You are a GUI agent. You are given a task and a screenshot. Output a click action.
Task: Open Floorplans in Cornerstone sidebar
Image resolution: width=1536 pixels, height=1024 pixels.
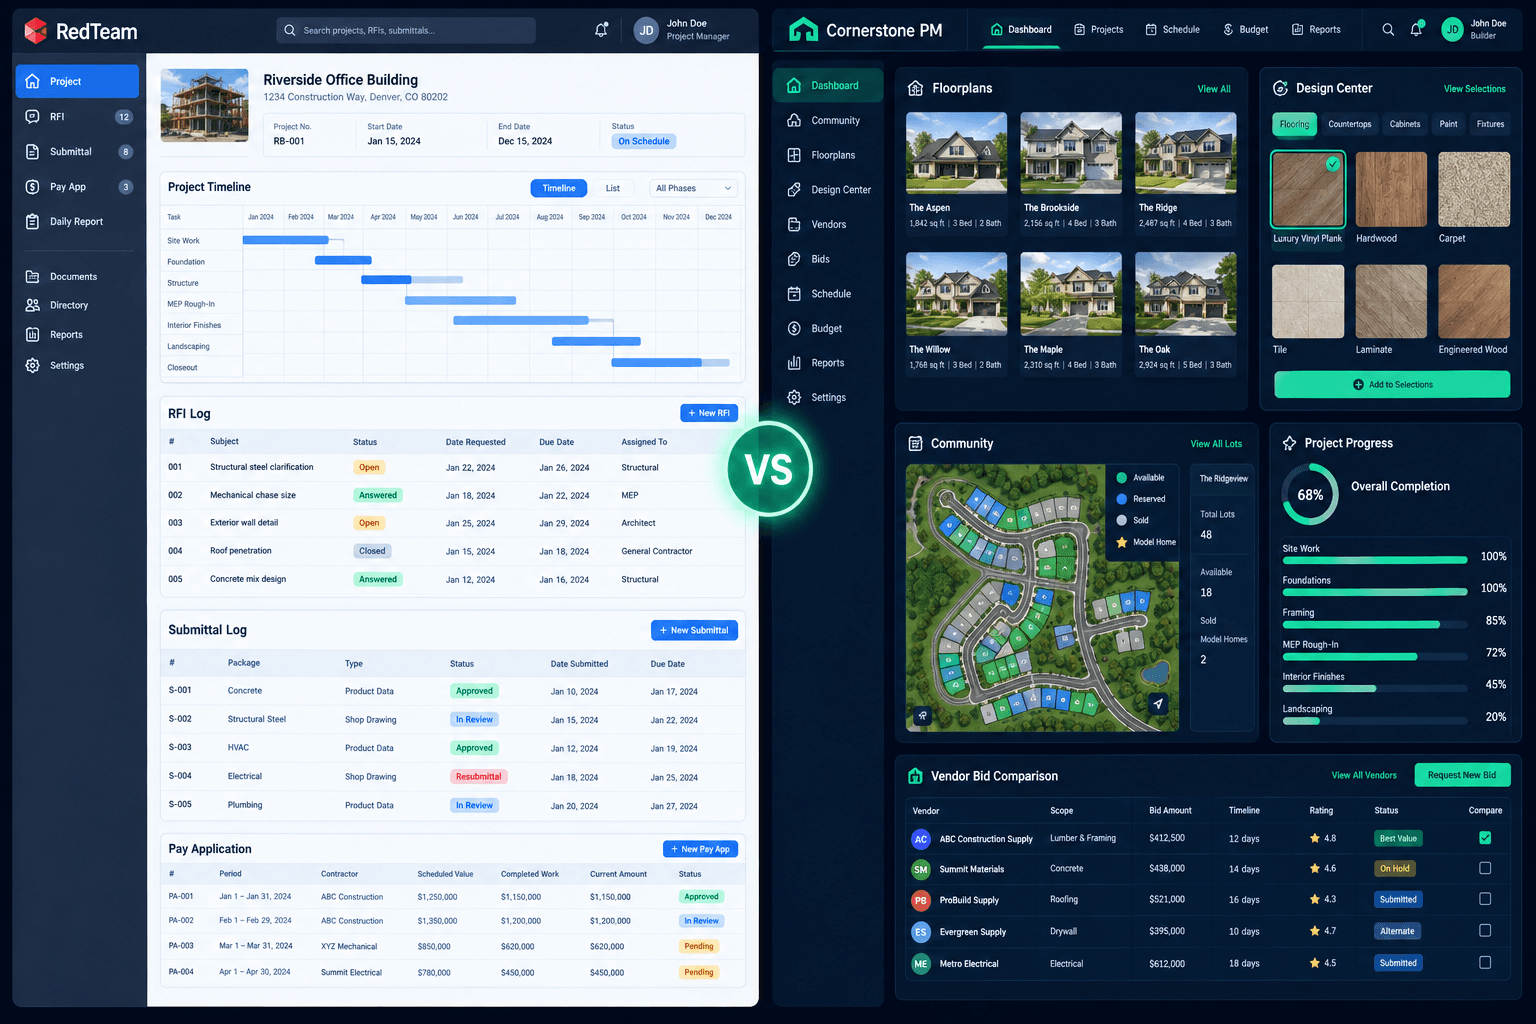pyautogui.click(x=828, y=155)
